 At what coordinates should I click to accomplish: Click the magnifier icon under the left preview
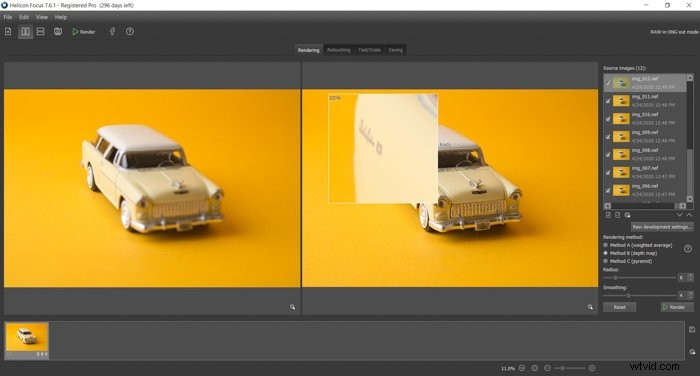pos(292,307)
